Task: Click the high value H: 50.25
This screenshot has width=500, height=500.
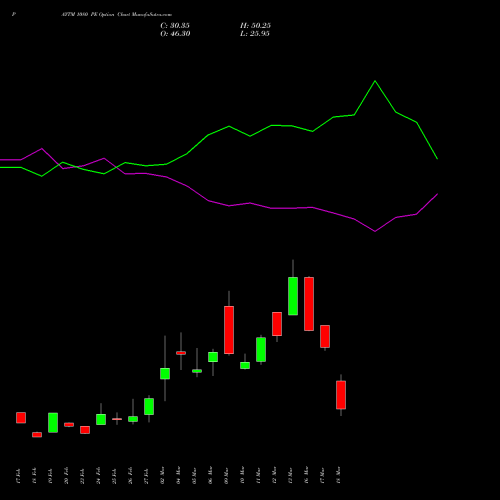Action: click(255, 26)
